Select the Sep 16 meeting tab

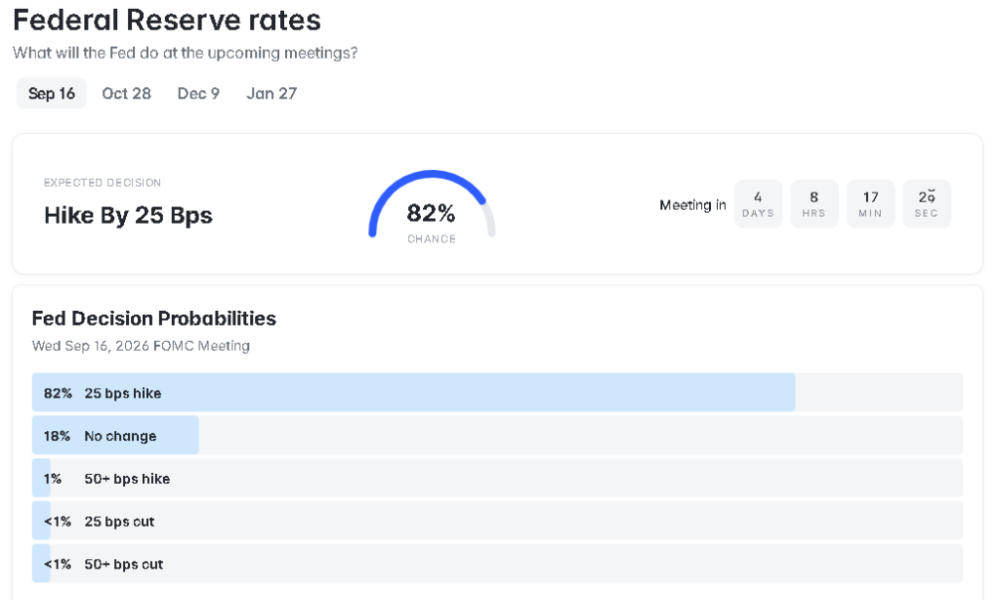click(x=51, y=93)
